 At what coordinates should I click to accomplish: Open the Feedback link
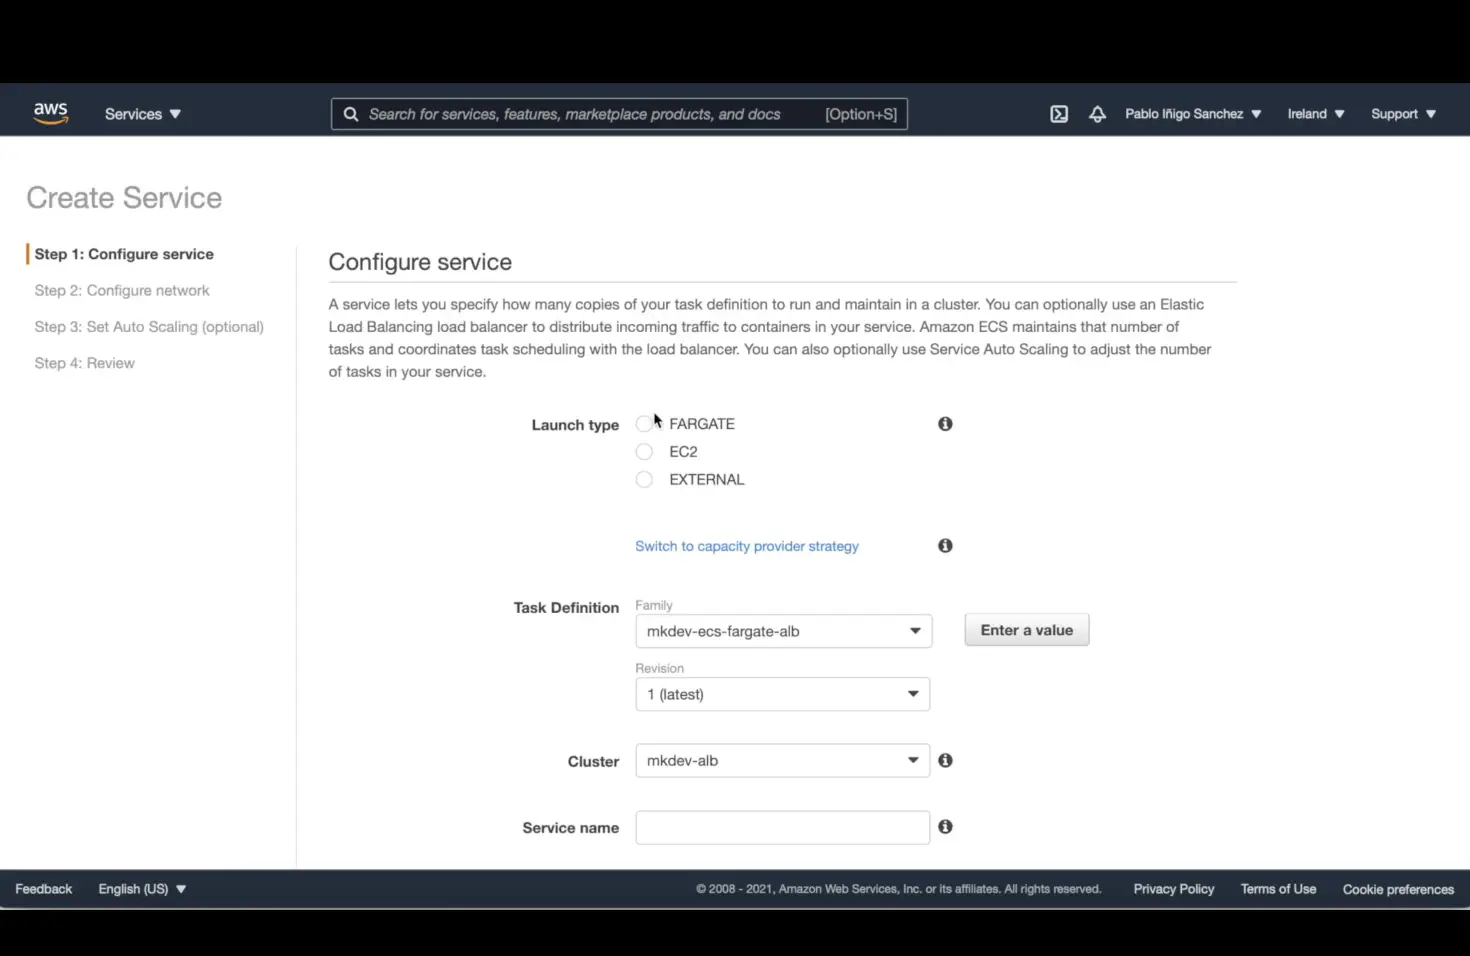(x=44, y=889)
